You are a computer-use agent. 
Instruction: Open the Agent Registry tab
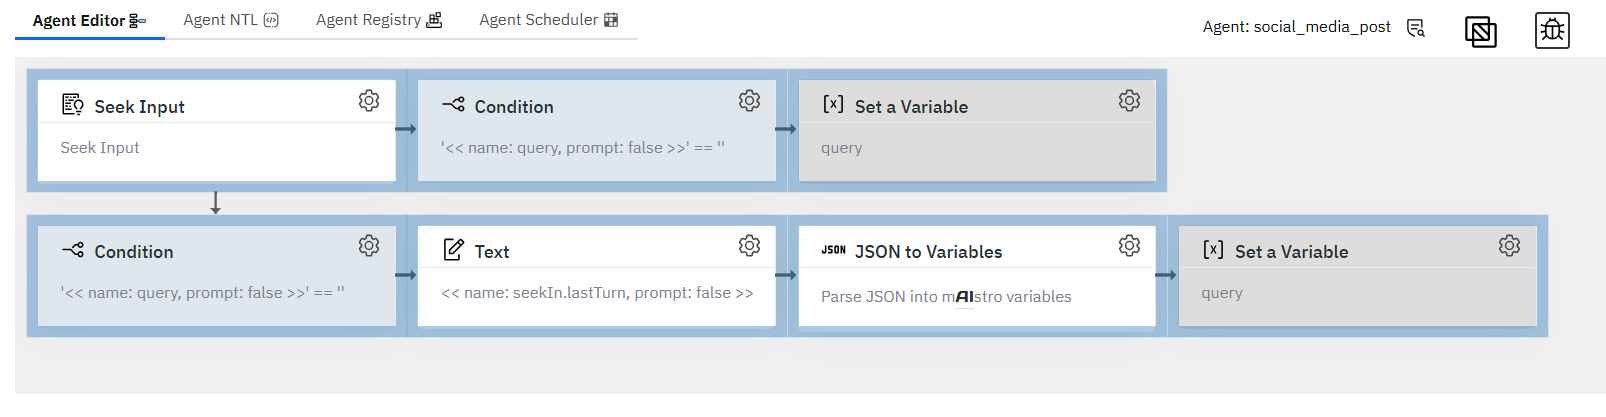[x=379, y=20]
